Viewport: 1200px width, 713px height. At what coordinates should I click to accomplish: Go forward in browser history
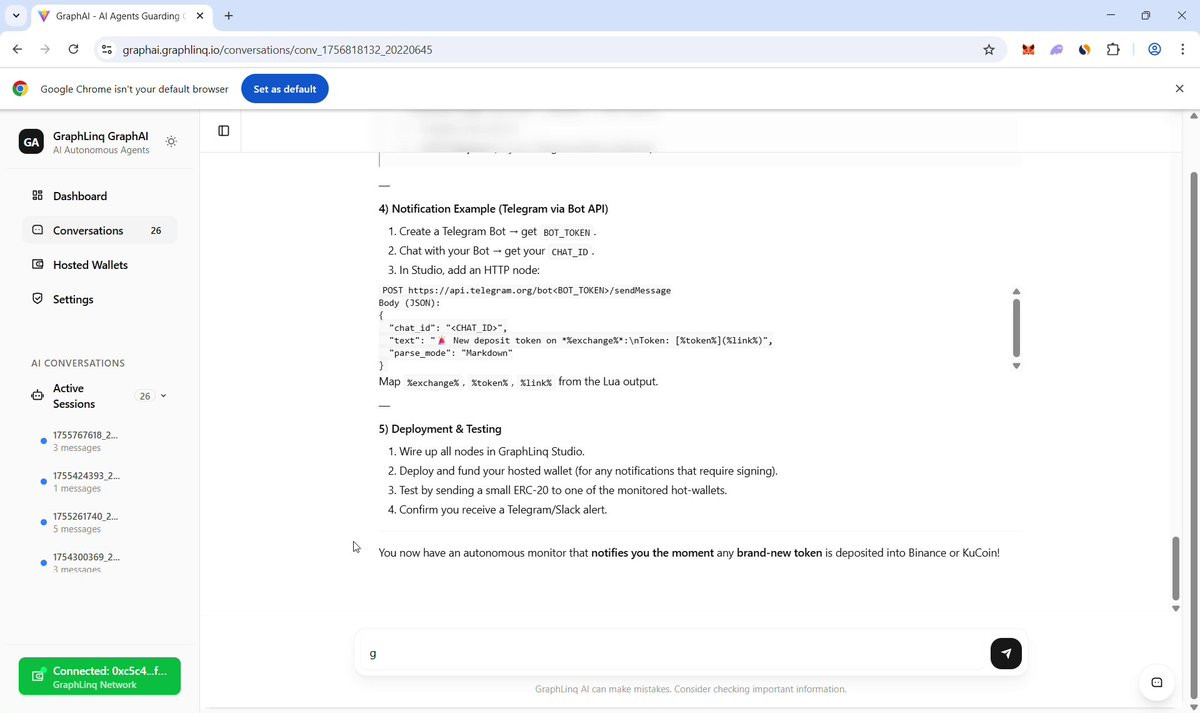click(x=45, y=49)
